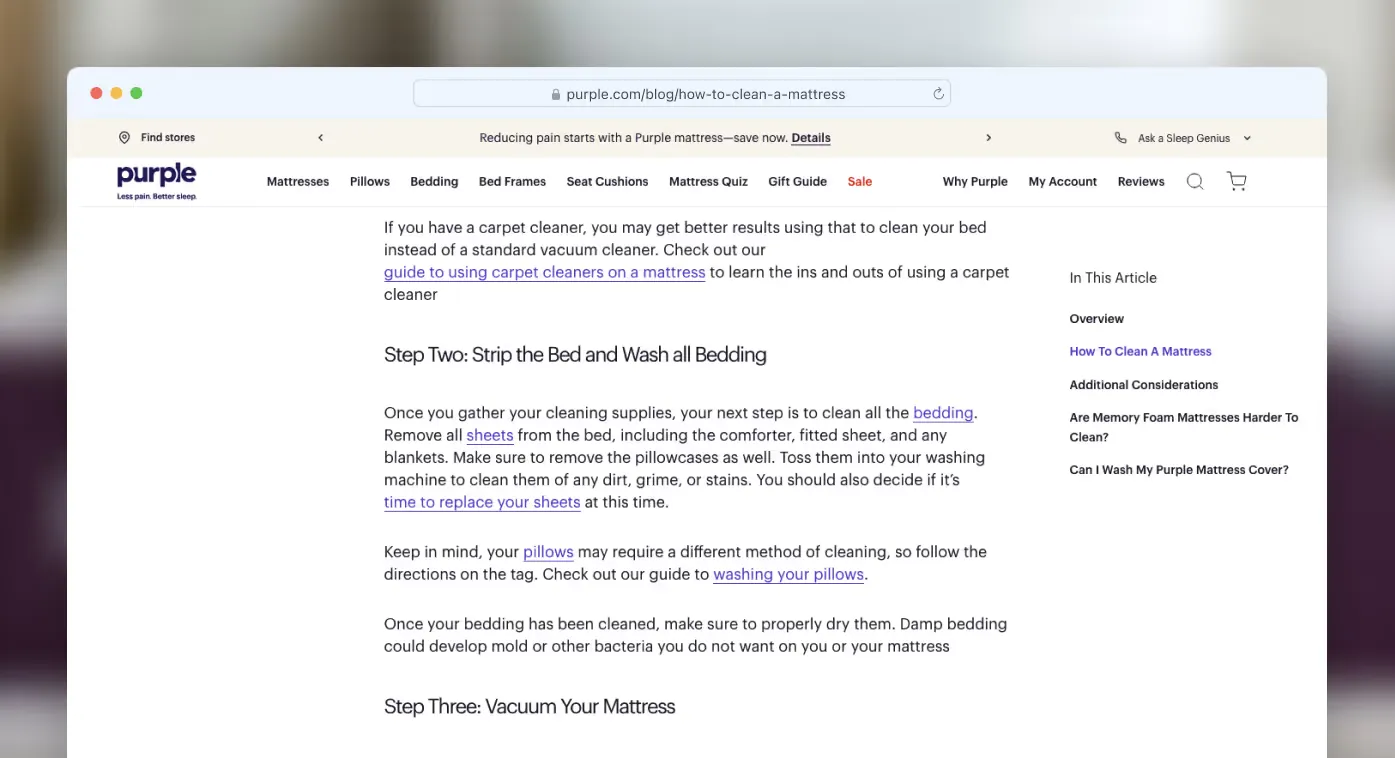
Task: Show previous promo banner message
Action: click(320, 138)
